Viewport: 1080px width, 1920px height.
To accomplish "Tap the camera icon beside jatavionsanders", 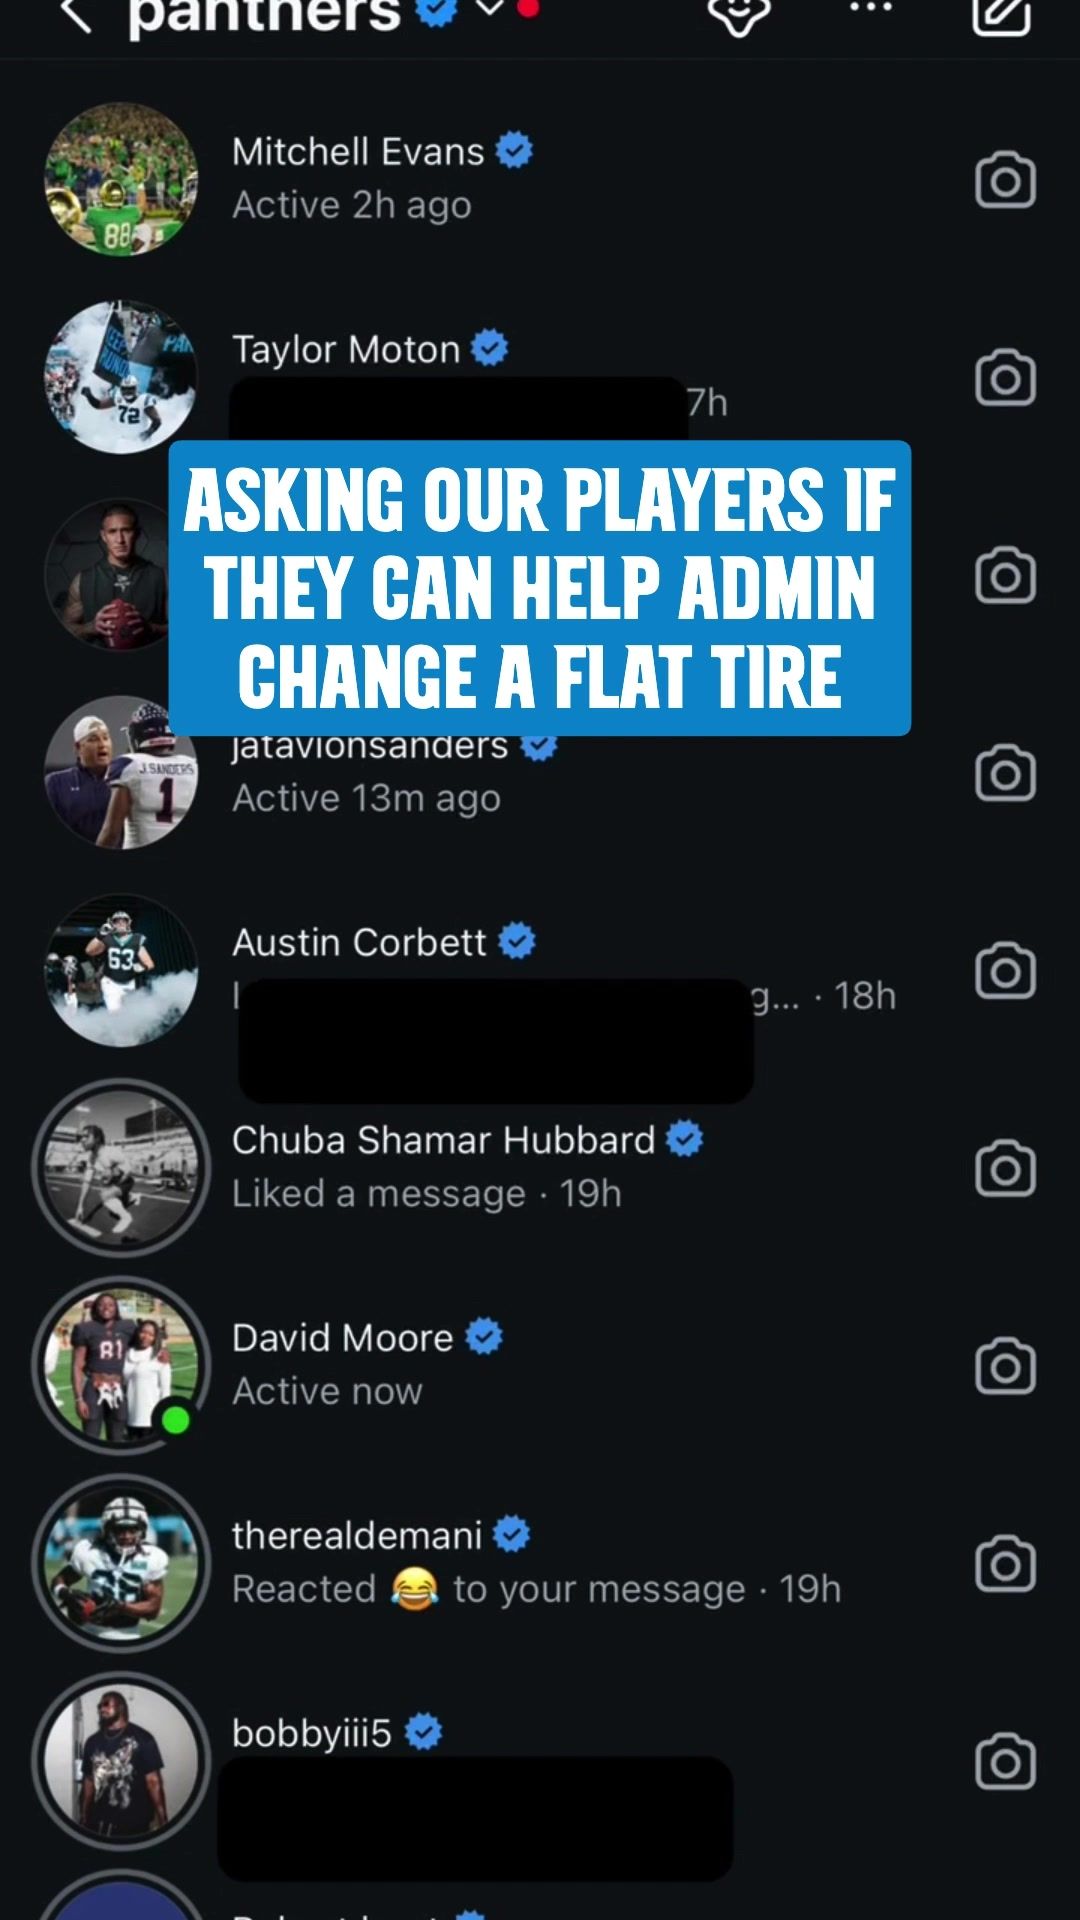I will coord(1005,770).
